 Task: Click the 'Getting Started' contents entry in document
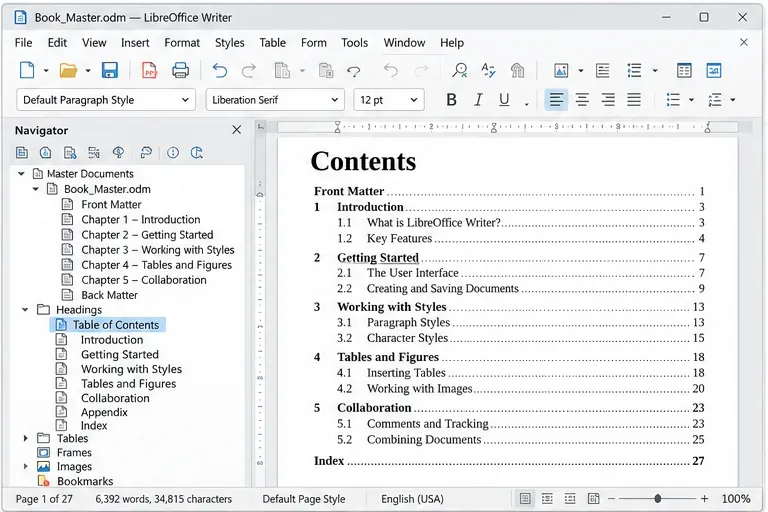[378, 258]
